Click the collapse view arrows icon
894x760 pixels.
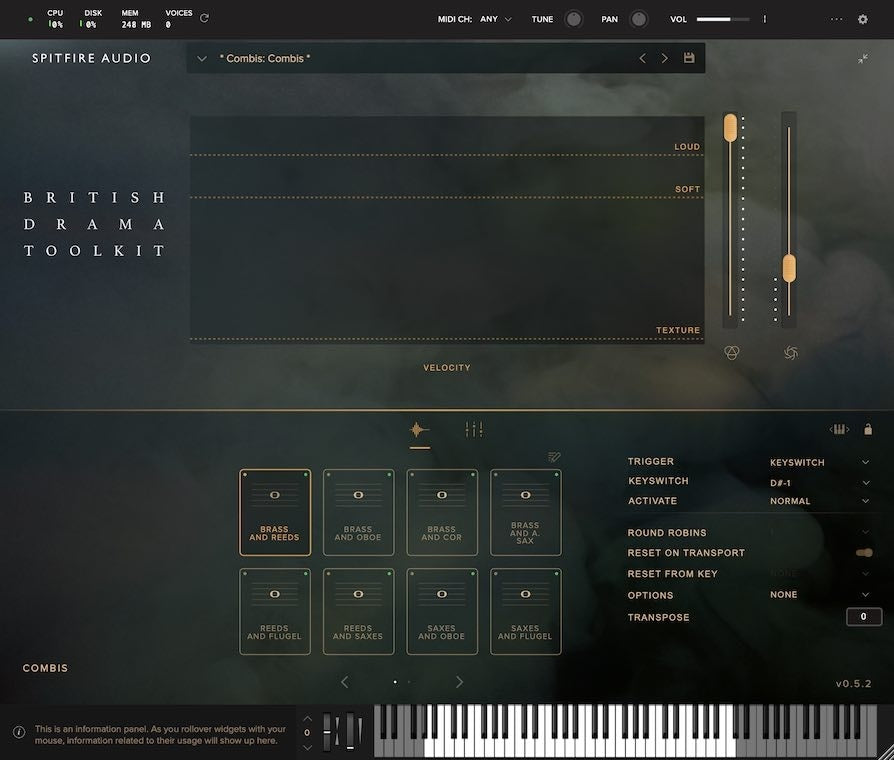tap(863, 58)
